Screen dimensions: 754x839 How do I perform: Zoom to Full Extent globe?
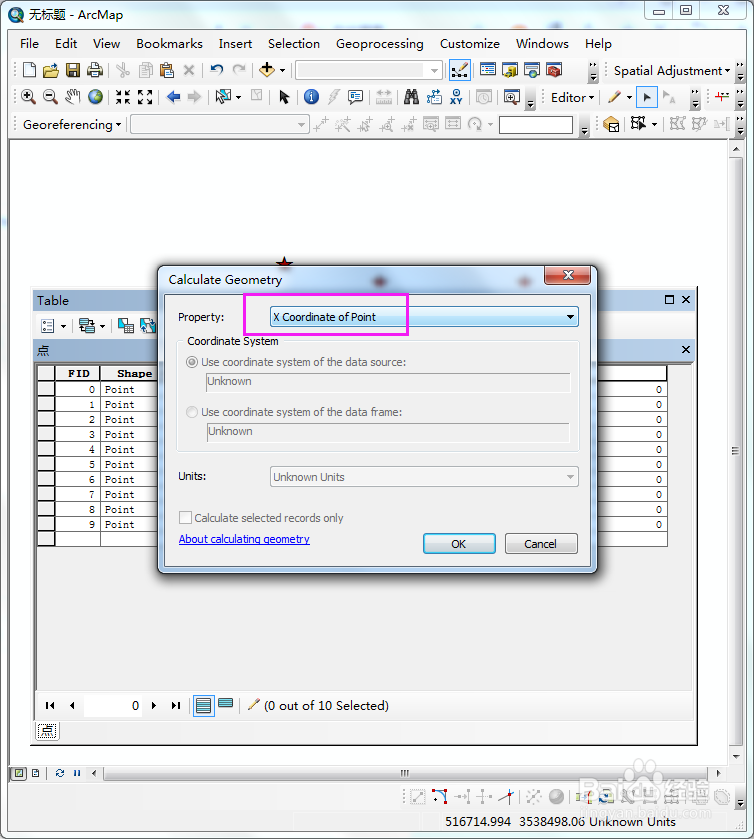[95, 97]
